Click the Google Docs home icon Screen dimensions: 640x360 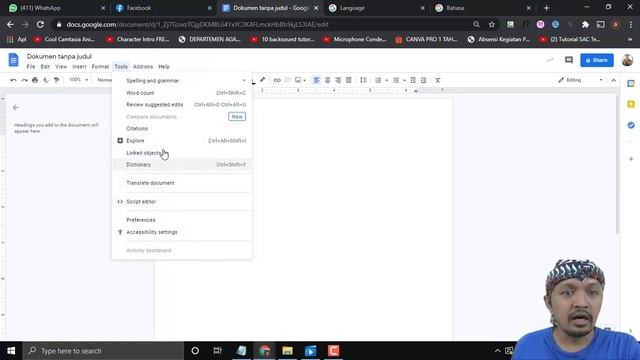pyautogui.click(x=13, y=60)
